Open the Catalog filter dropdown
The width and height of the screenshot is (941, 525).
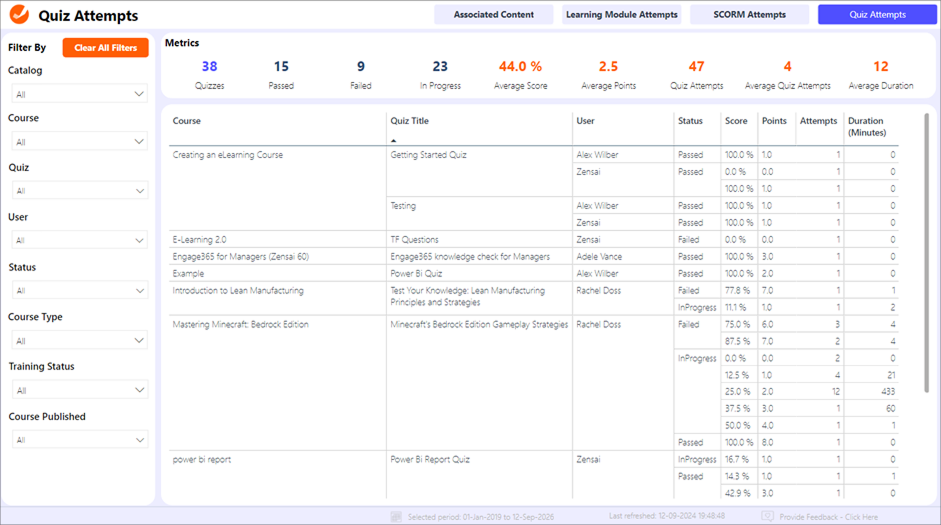[x=78, y=94]
